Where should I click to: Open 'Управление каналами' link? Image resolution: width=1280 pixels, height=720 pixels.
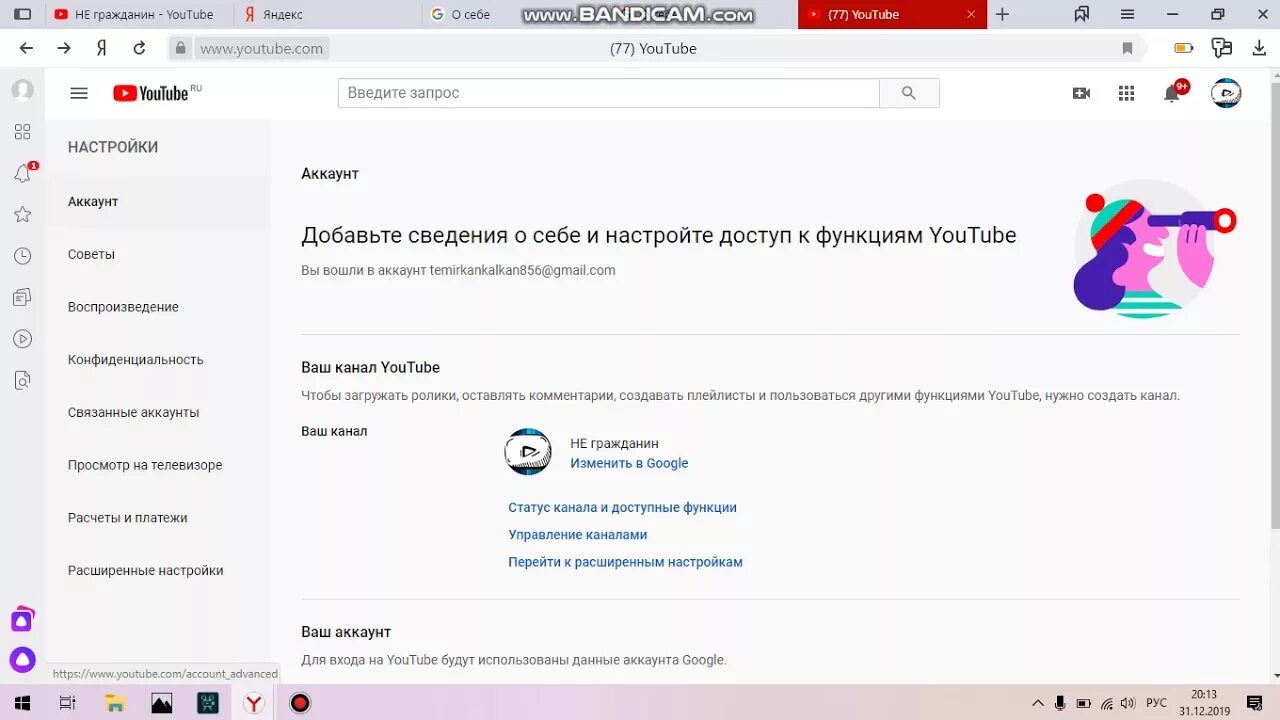(x=578, y=535)
